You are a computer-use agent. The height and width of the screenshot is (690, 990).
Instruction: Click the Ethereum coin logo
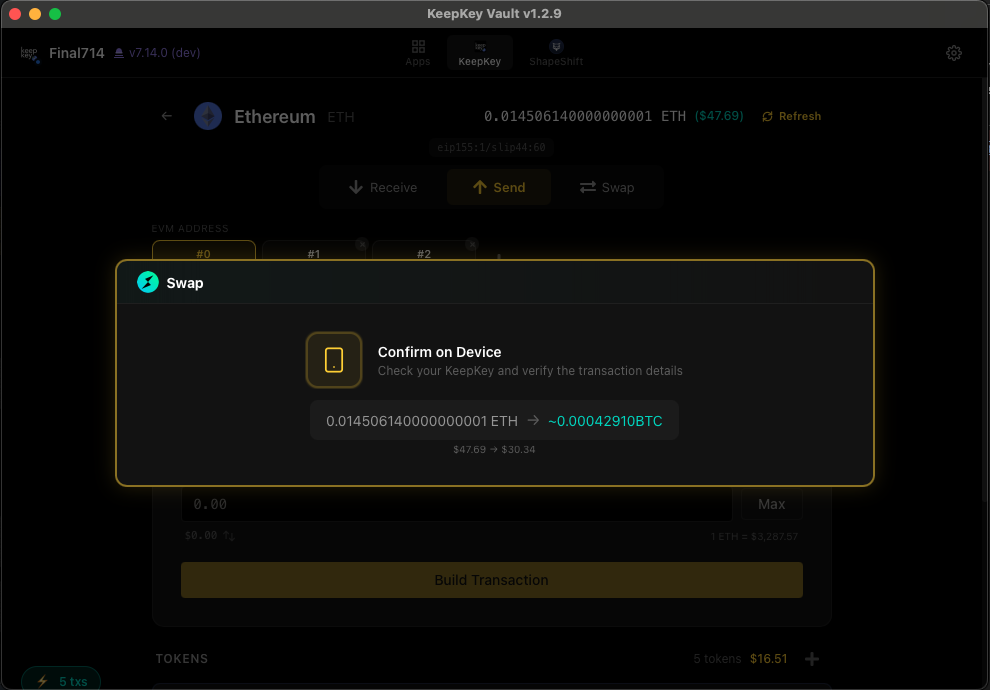coord(208,116)
